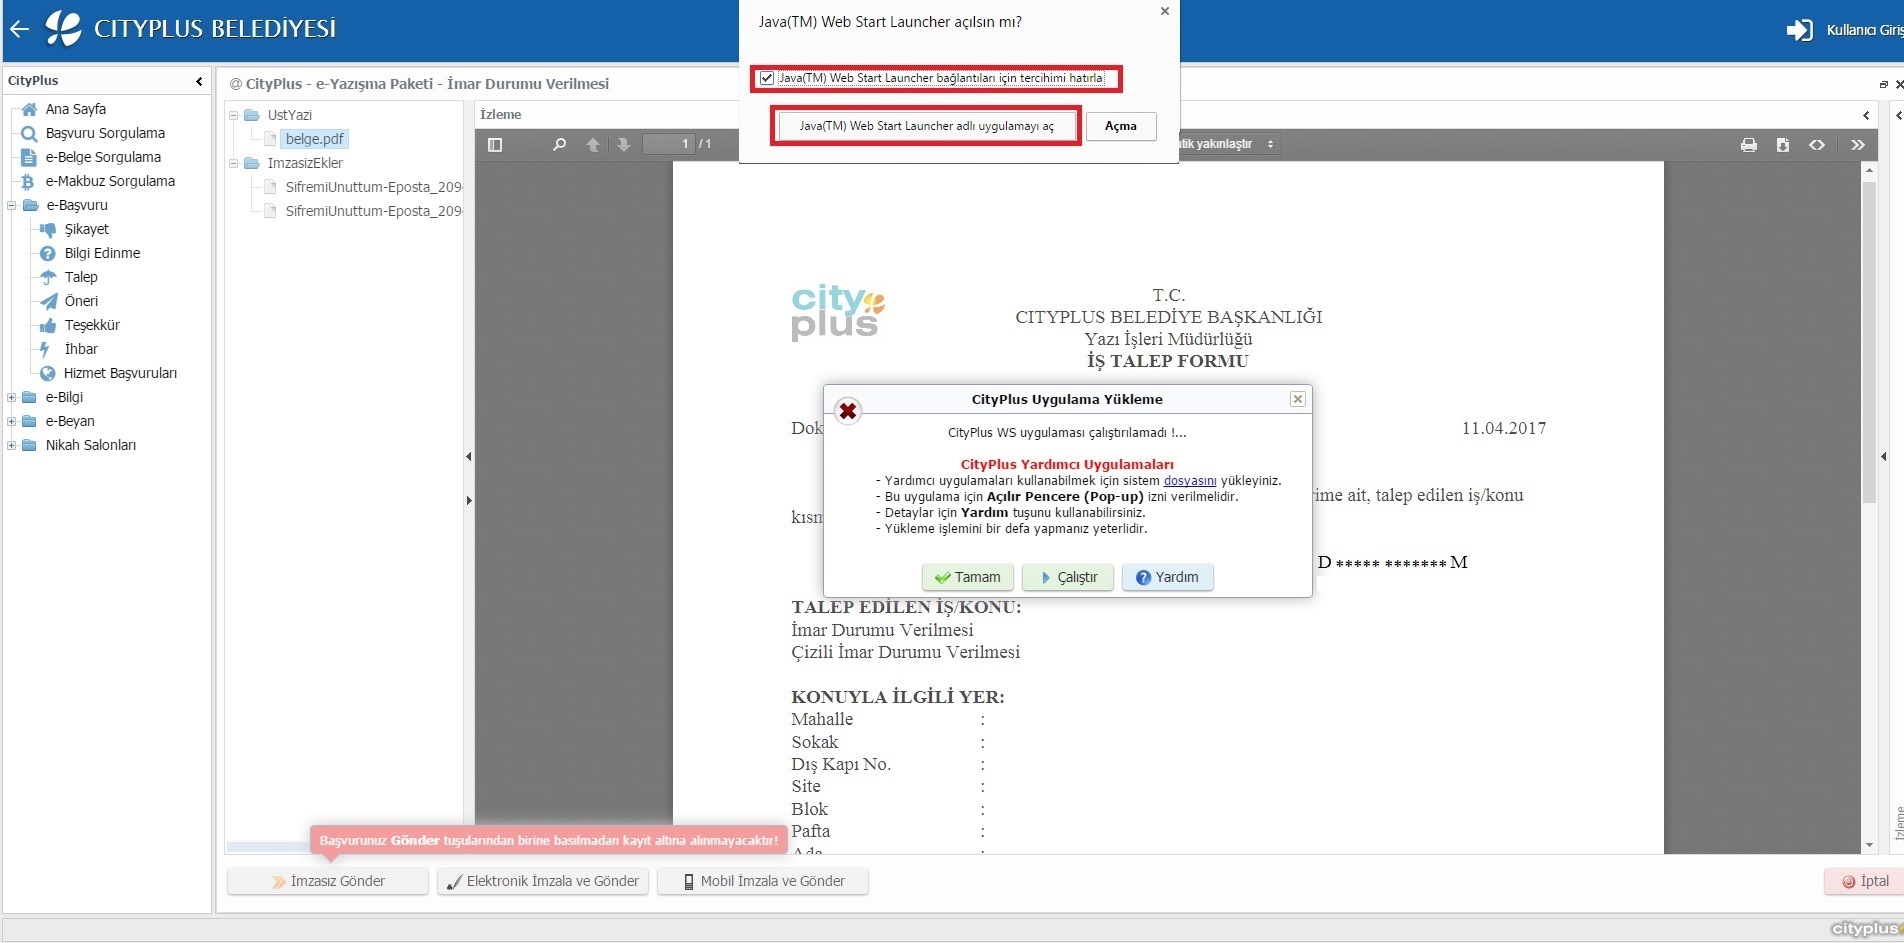The width and height of the screenshot is (1904, 943).
Task: Go to next PDF page
Action: tap(623, 144)
